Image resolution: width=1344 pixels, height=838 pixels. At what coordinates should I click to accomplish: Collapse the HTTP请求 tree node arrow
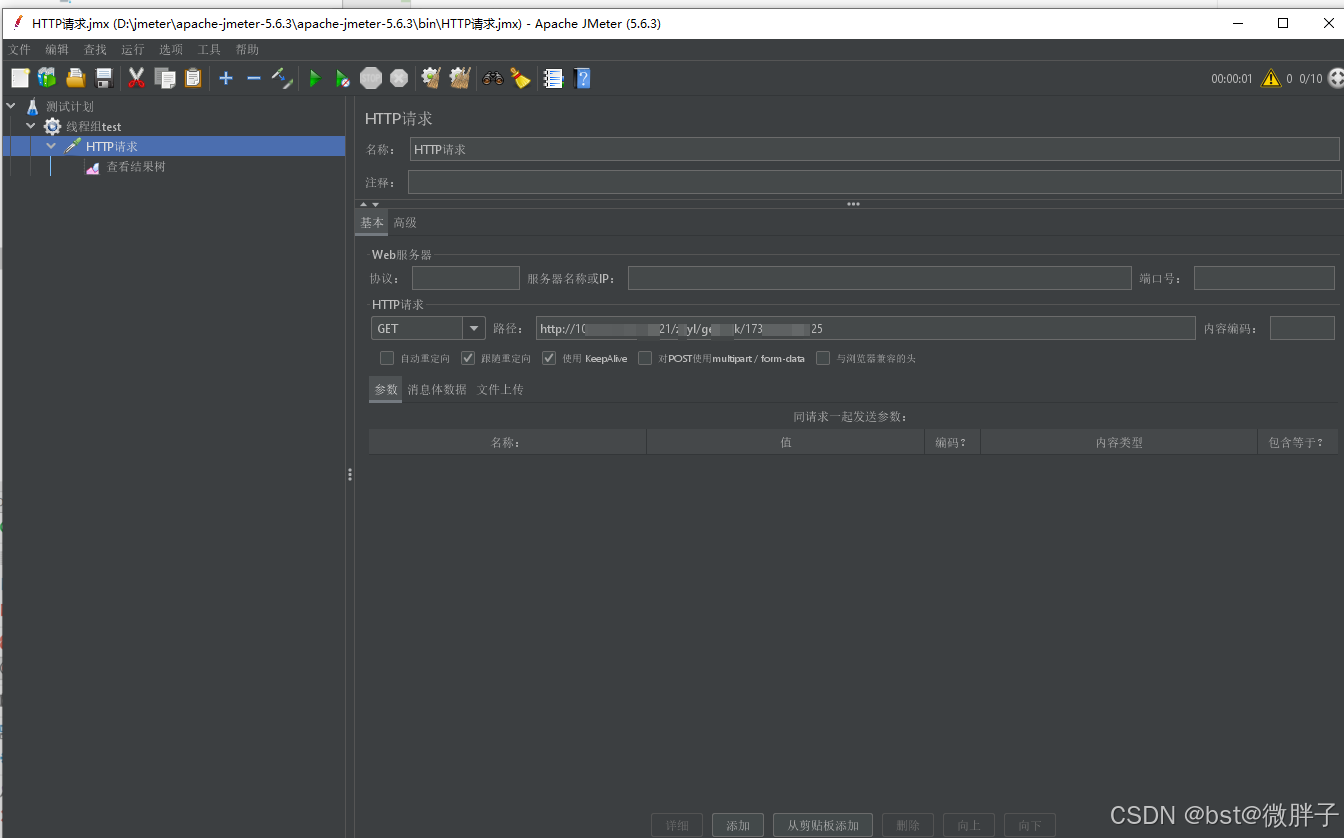pyautogui.click(x=51, y=146)
